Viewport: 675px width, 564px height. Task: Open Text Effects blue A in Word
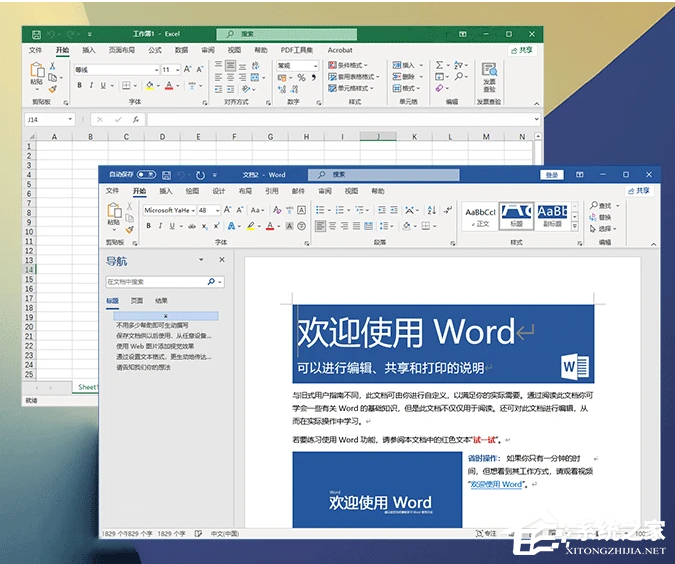pos(232,226)
